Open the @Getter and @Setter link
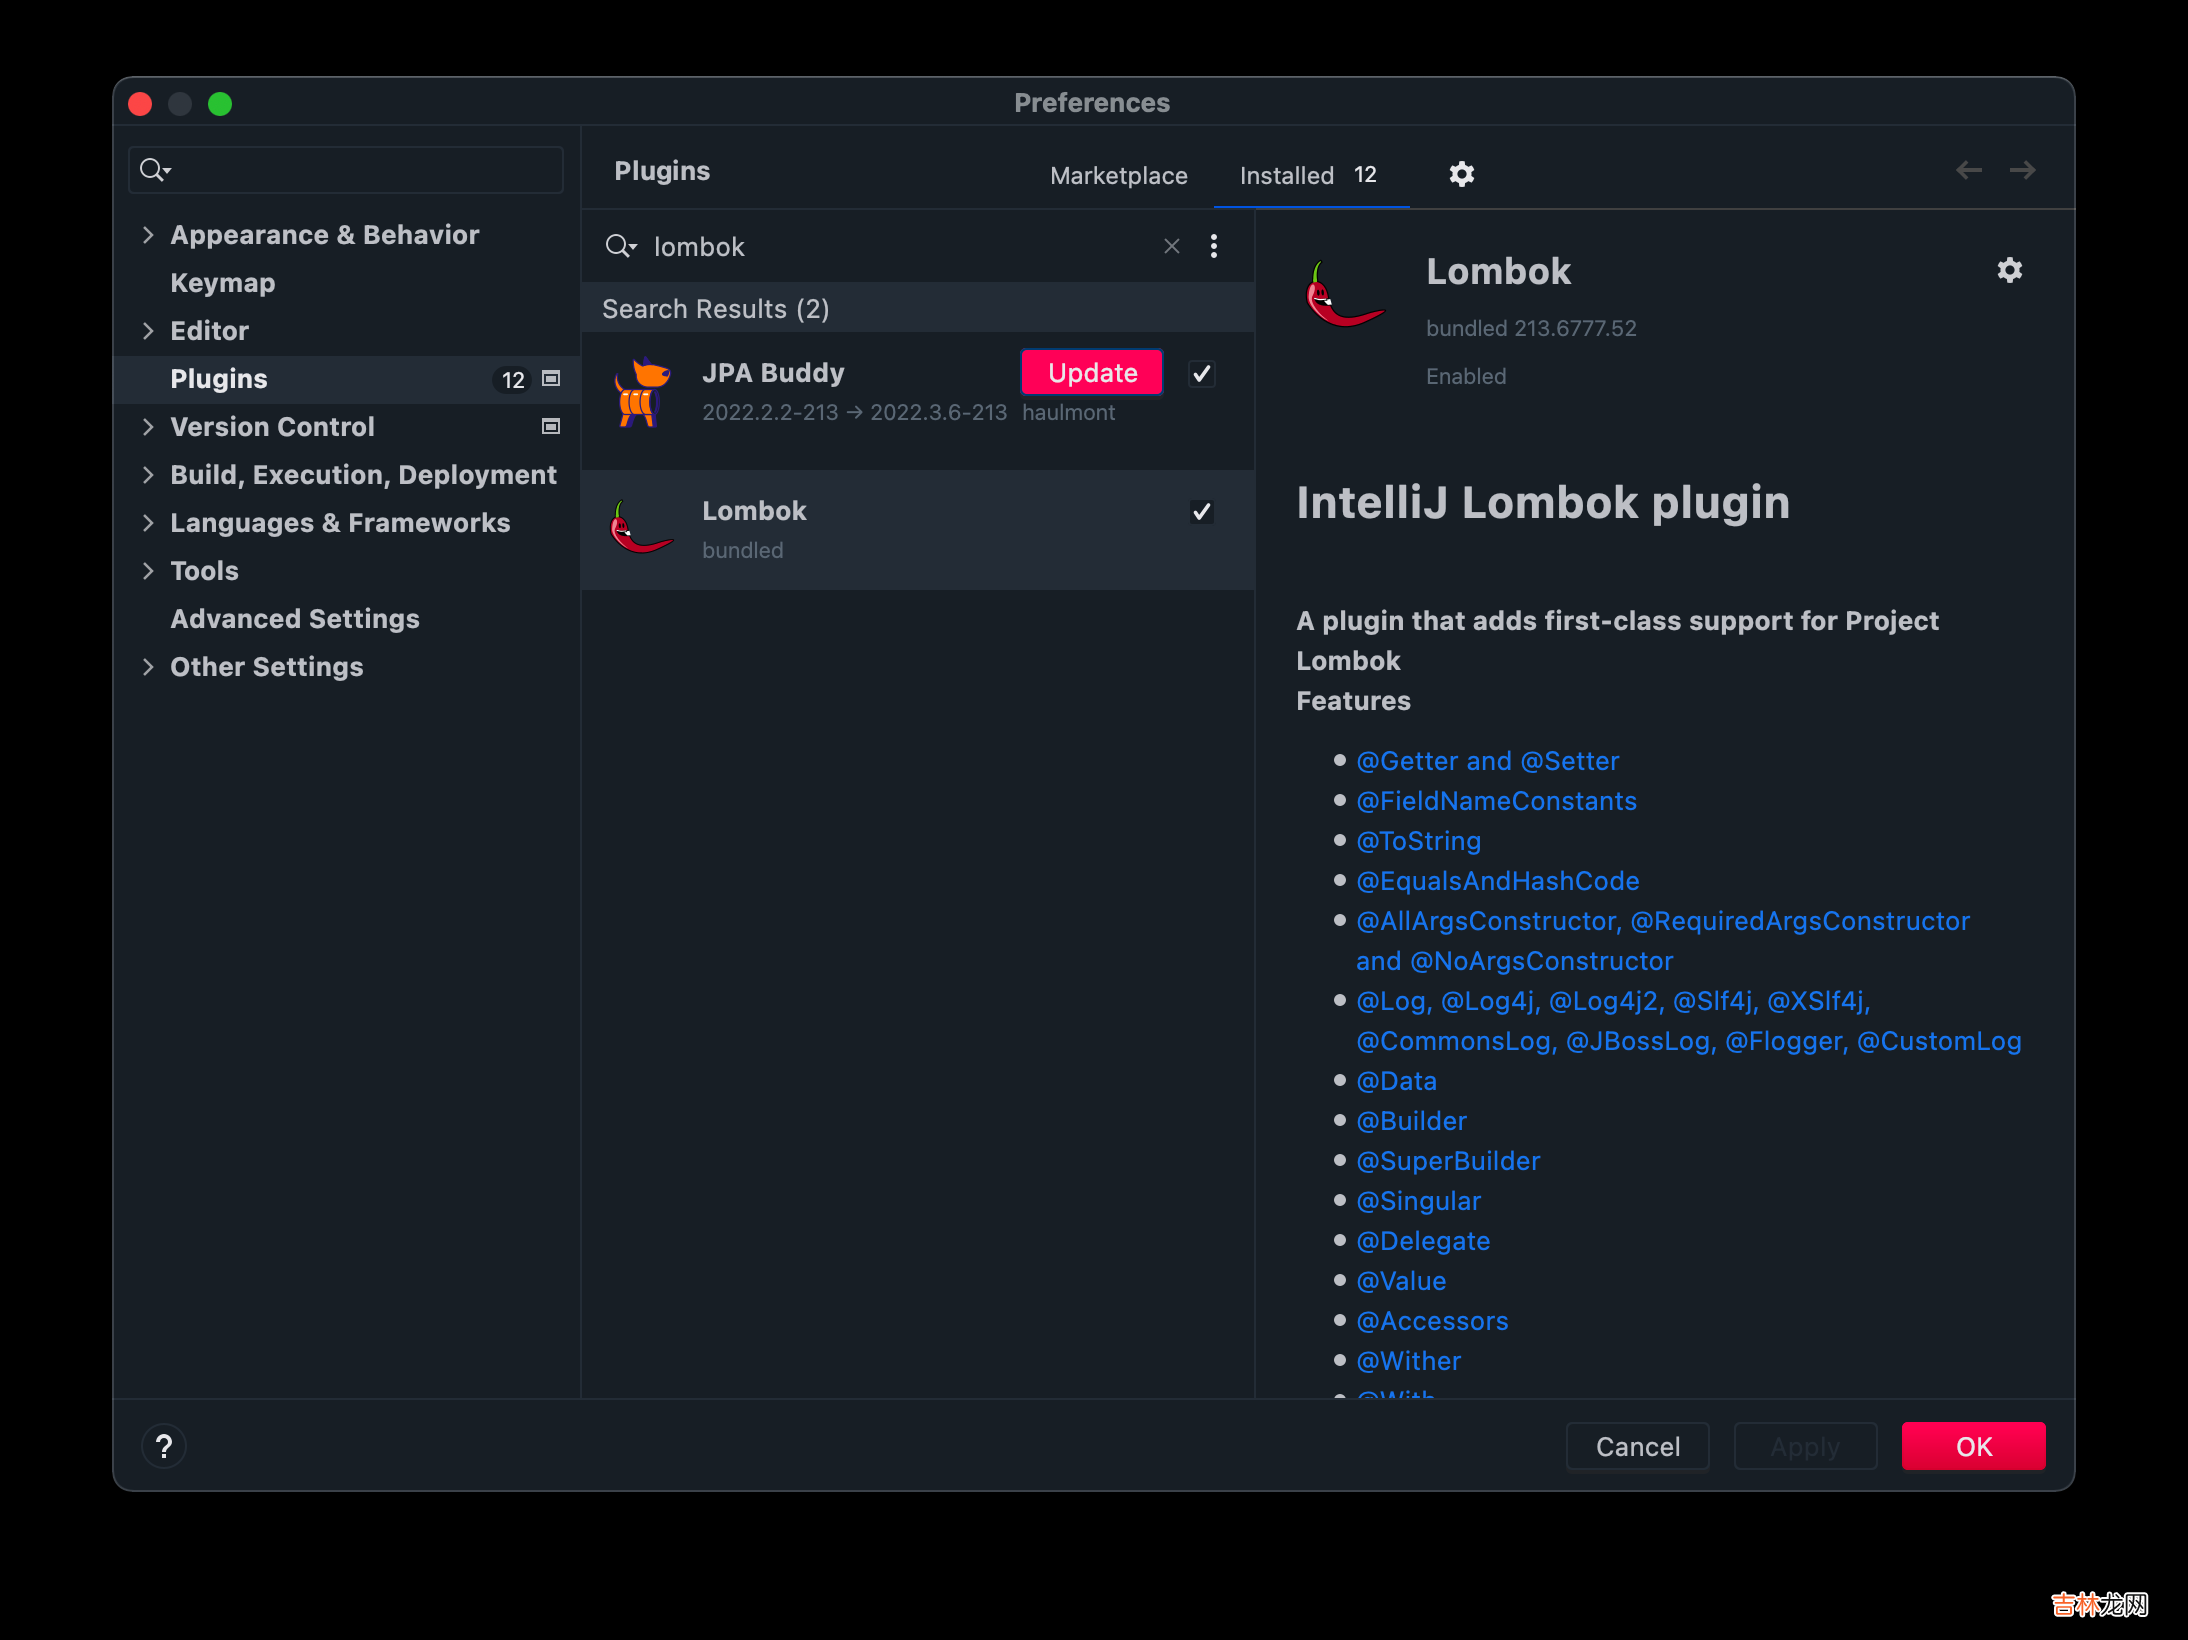The height and width of the screenshot is (1640, 2188). [1487, 761]
